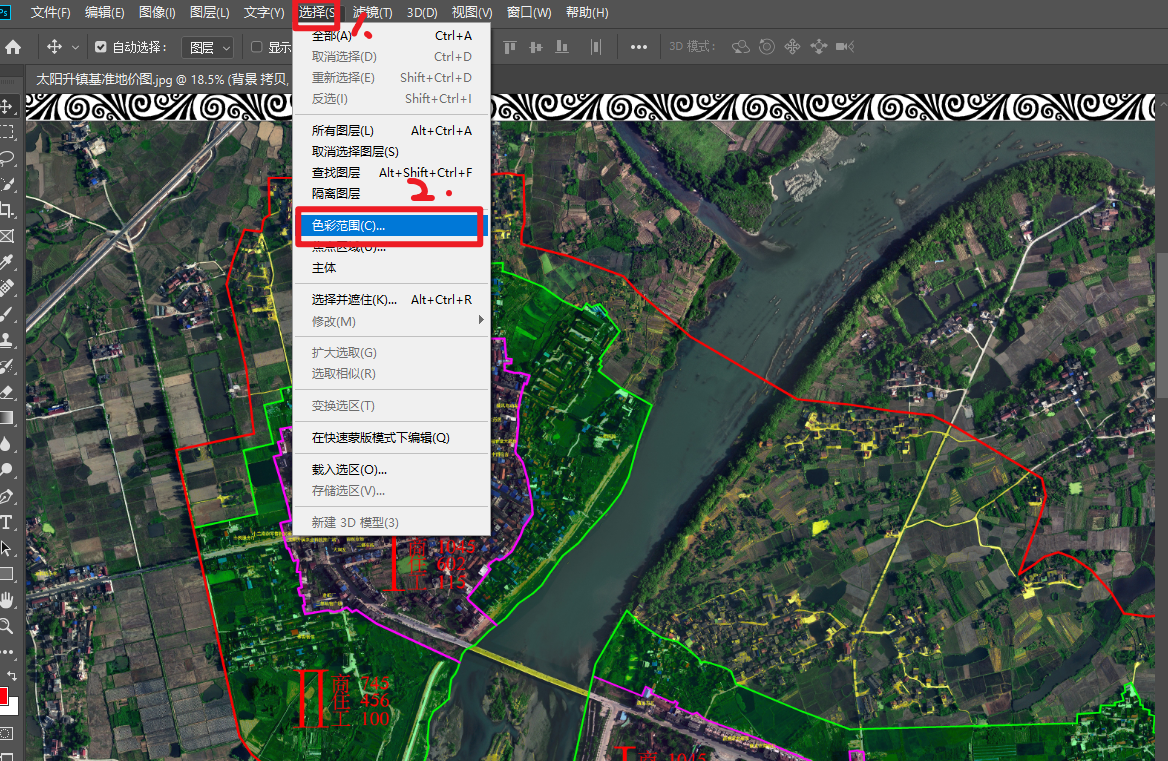Open the 窗口(W) menu
This screenshot has height=761, width=1168.
pos(529,13)
